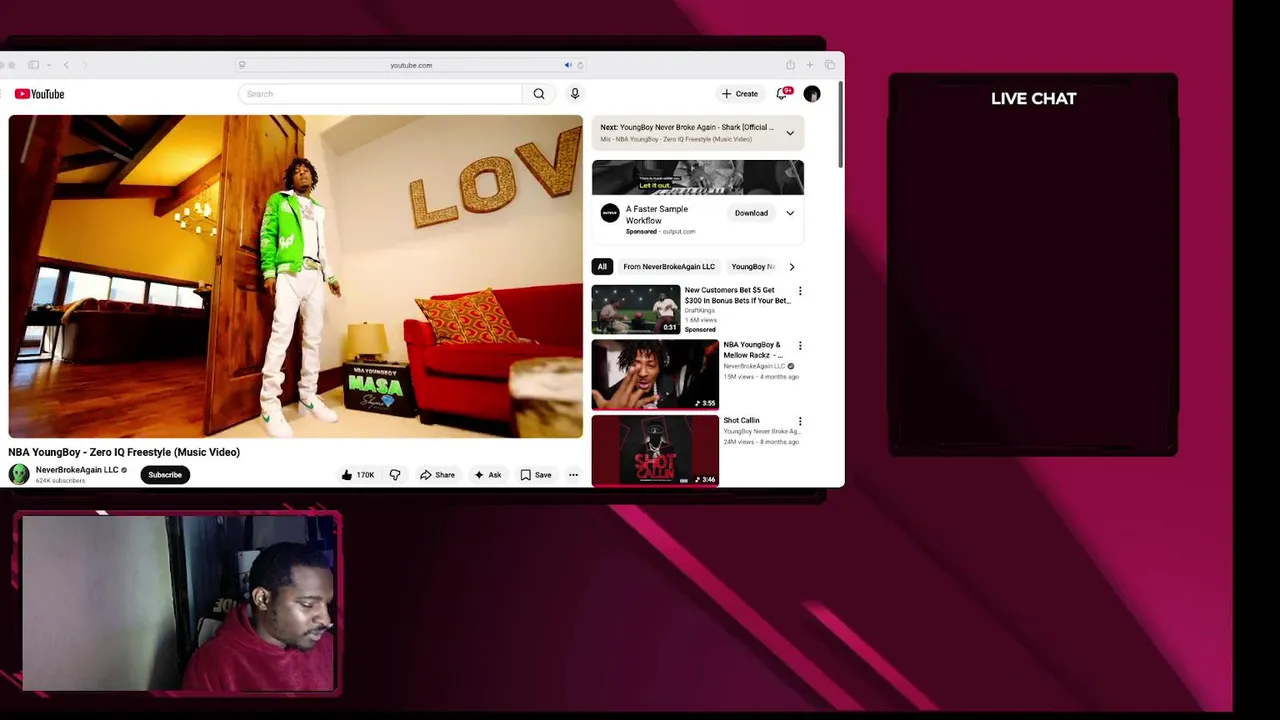Image resolution: width=1280 pixels, height=720 pixels.
Task: Click the NBA YoungBoy & Mellow Rackz title
Action: click(x=754, y=350)
